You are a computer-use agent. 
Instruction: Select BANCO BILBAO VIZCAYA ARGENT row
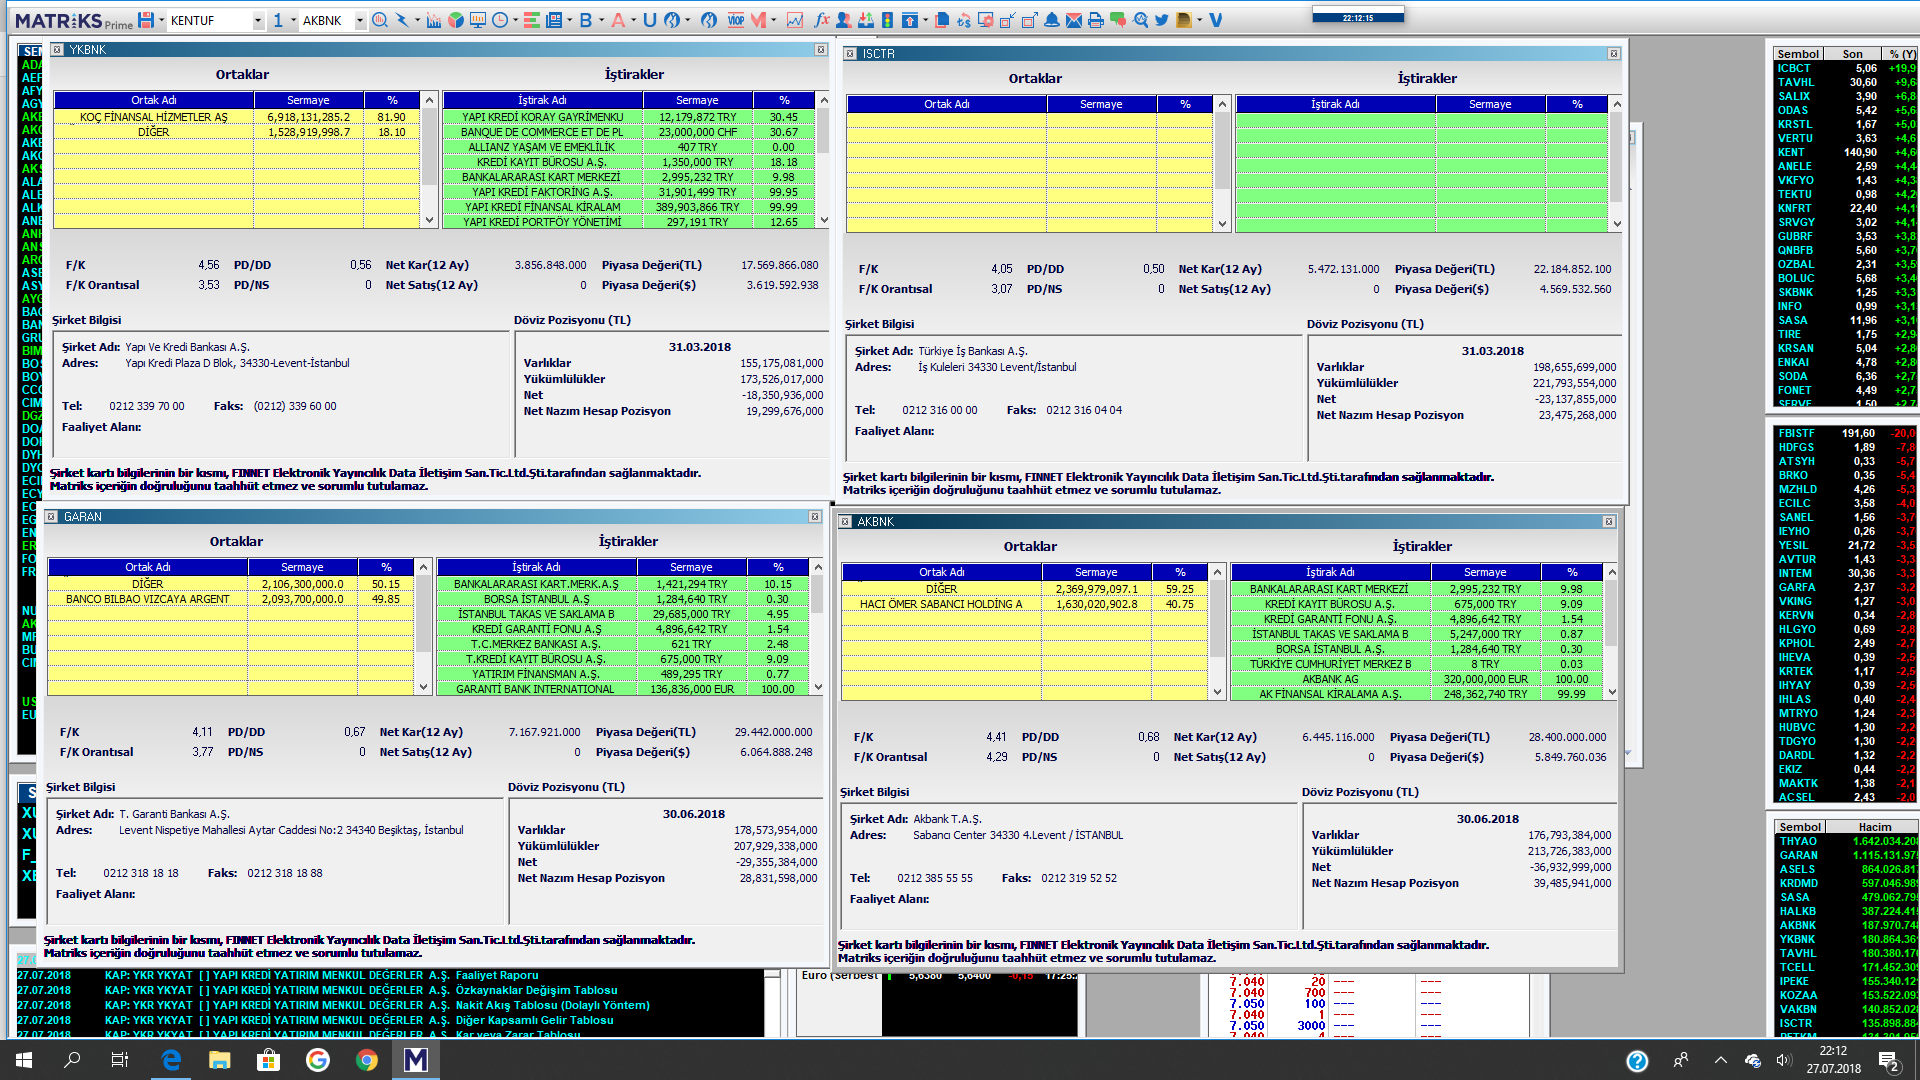(x=230, y=599)
